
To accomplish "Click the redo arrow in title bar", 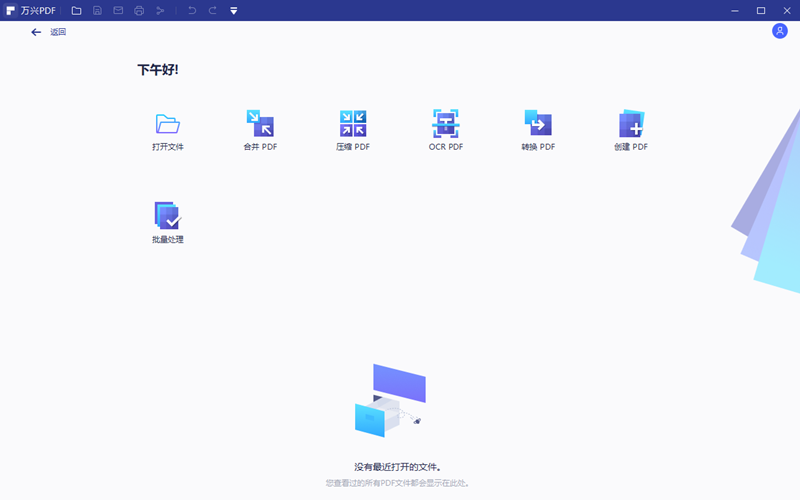I will pyautogui.click(x=212, y=10).
